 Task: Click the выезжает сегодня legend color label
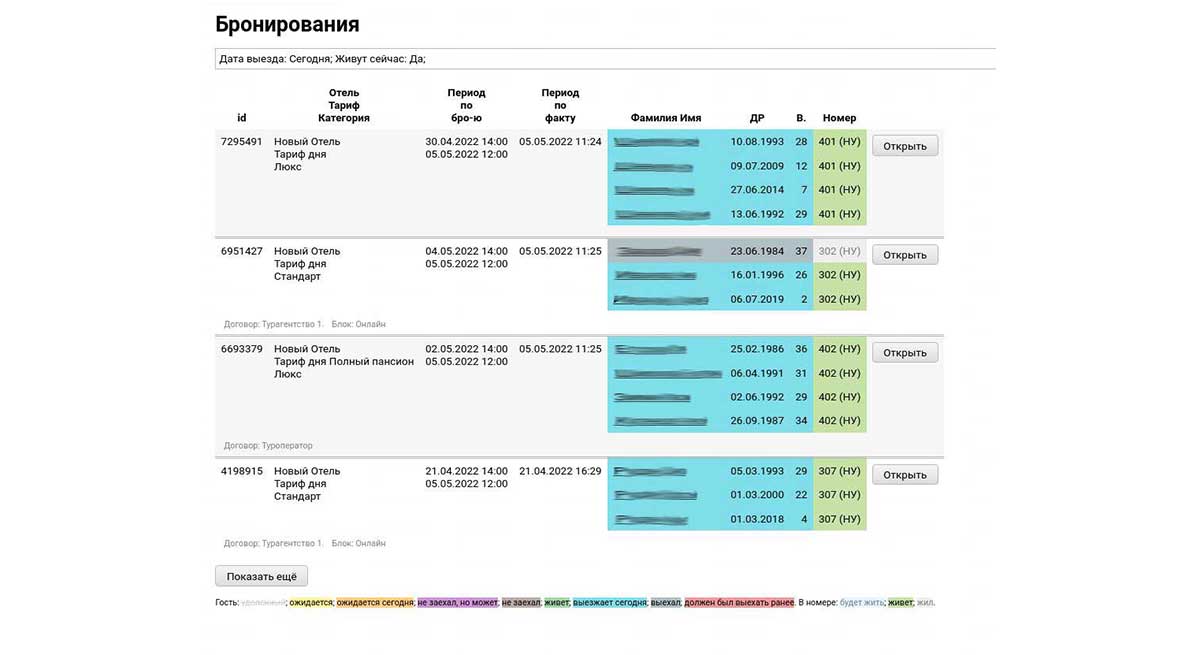click(609, 603)
